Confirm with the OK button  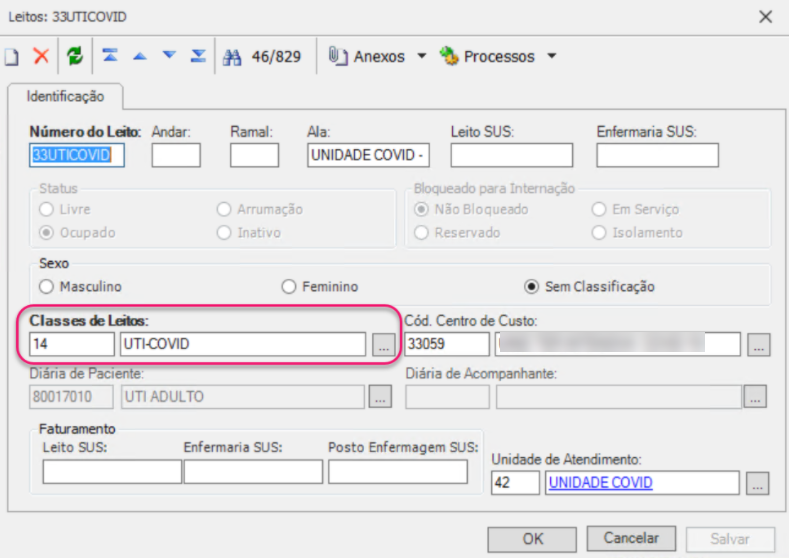tap(532, 539)
